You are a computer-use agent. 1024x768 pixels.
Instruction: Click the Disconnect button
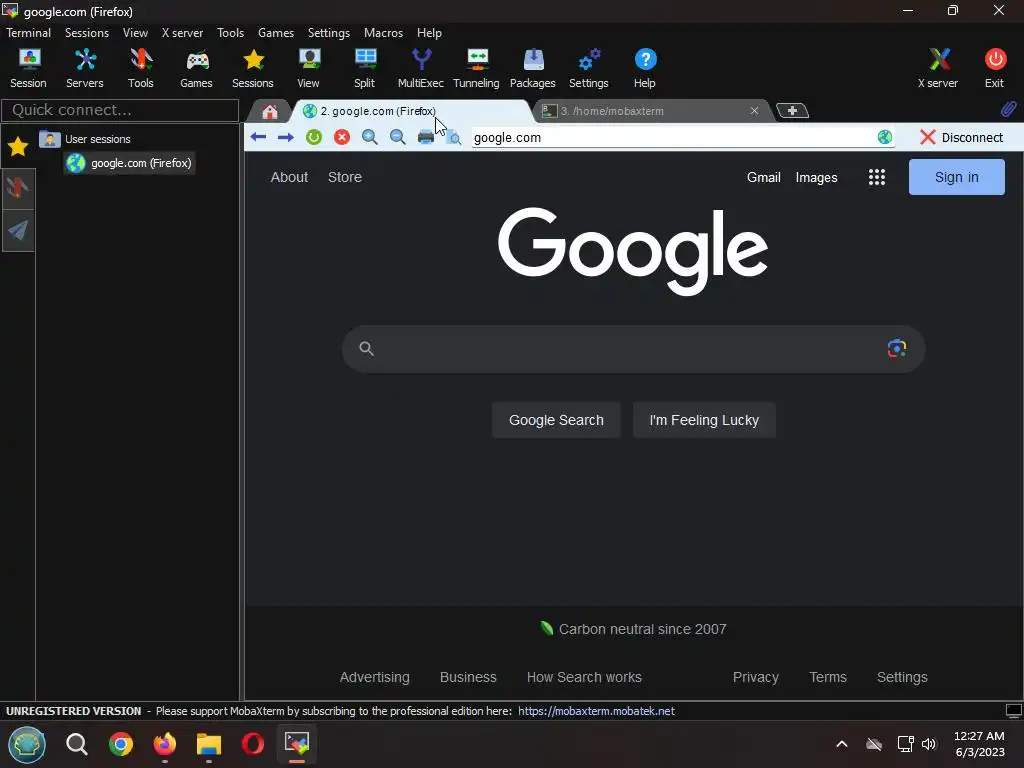coord(961,137)
